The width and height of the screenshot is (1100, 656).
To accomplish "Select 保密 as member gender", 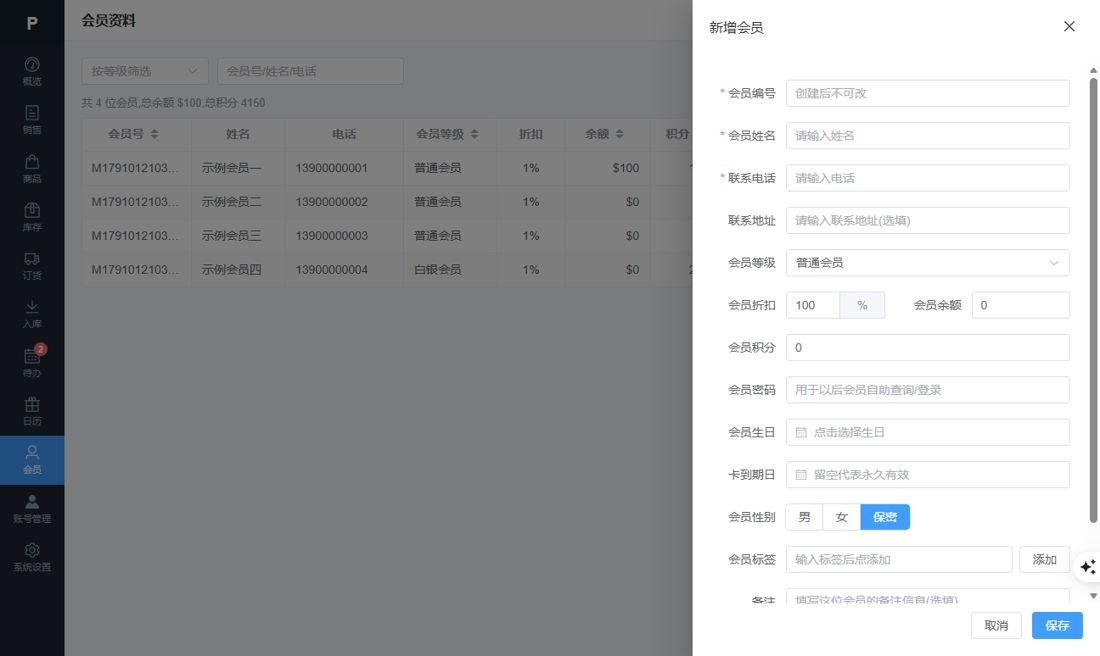I will pos(885,517).
